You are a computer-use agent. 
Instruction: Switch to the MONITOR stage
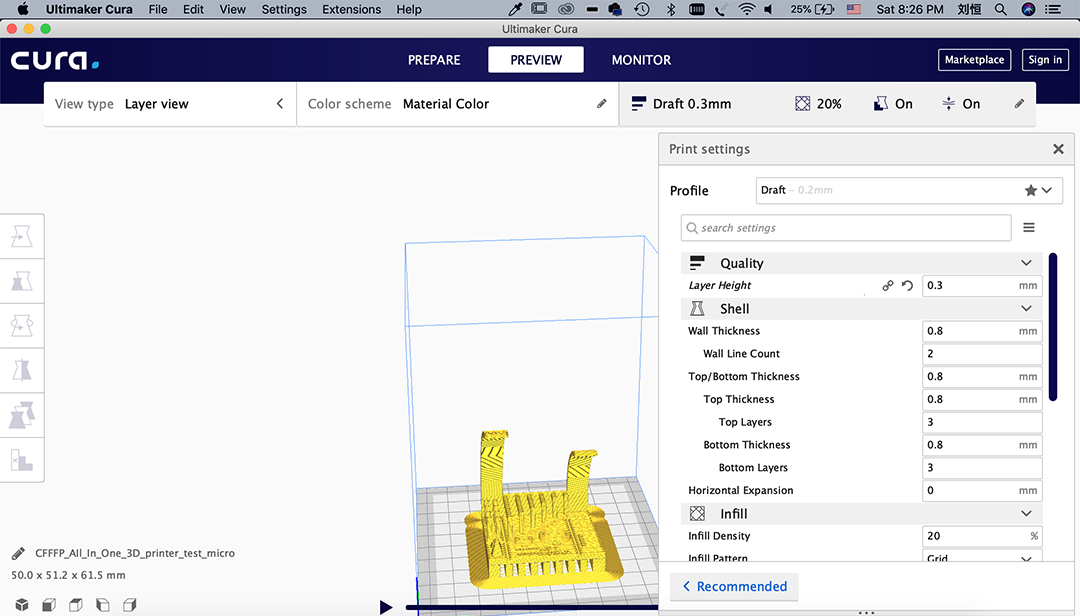[x=641, y=60]
